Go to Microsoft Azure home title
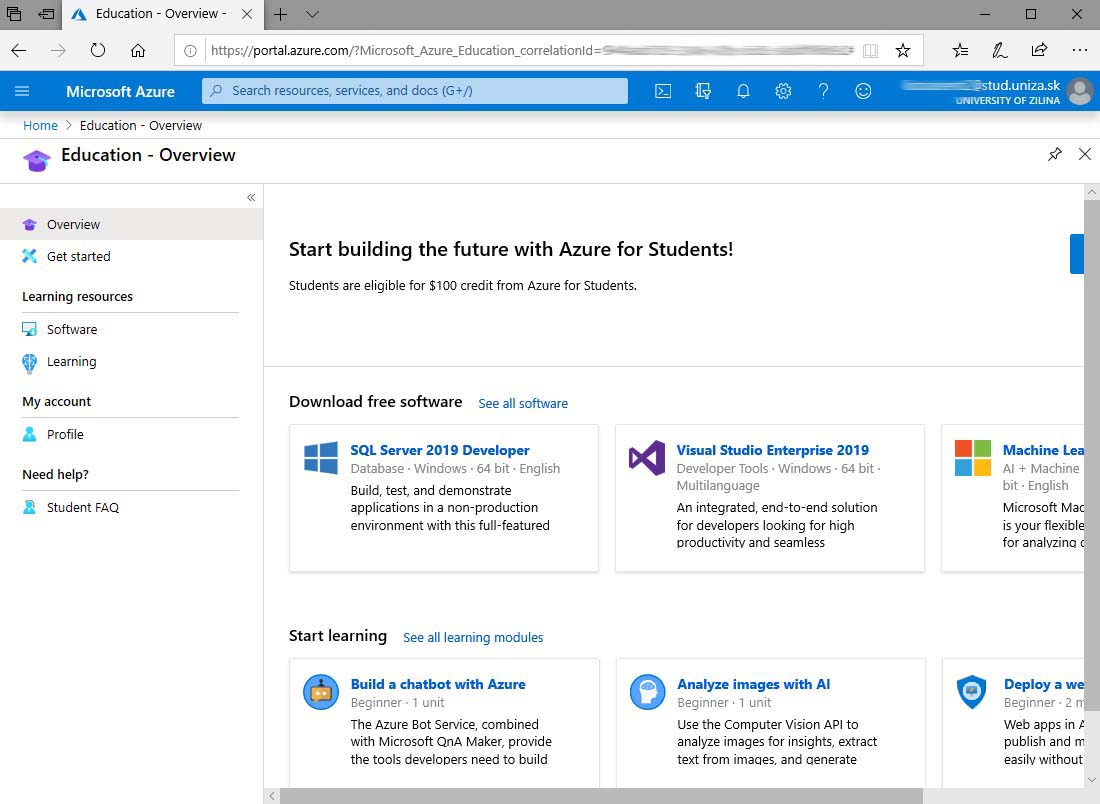Screen dimensions: 1100x804 click(121, 91)
